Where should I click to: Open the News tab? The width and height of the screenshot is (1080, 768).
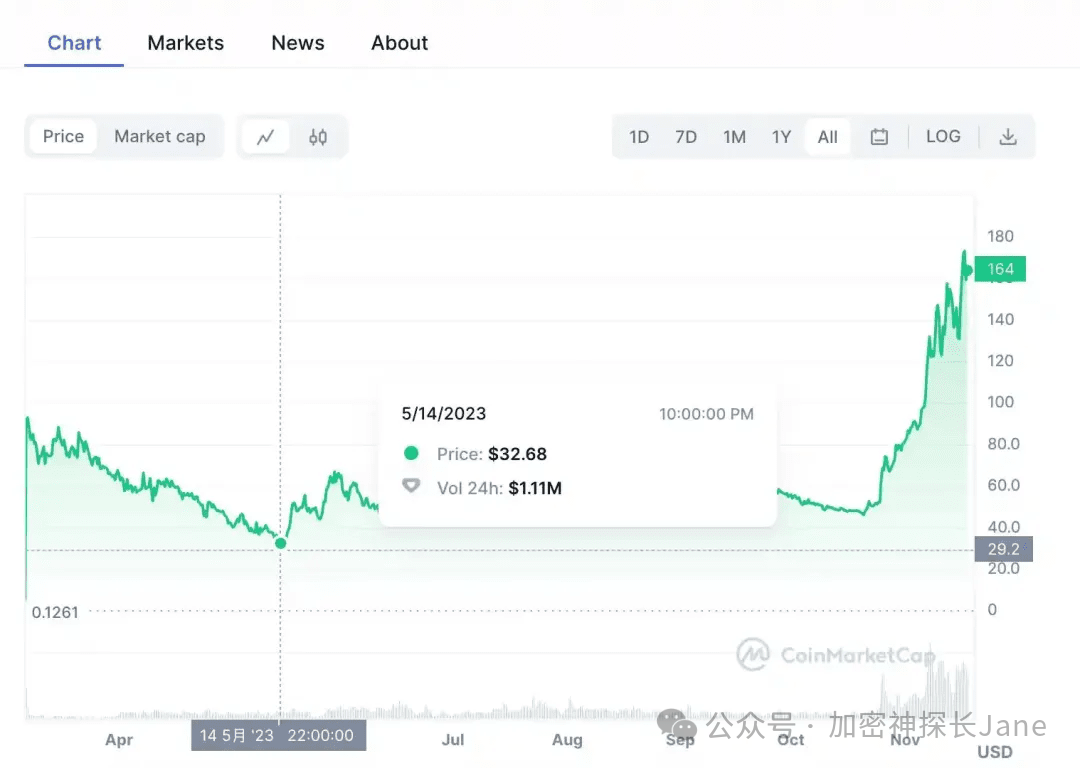pyautogui.click(x=297, y=42)
